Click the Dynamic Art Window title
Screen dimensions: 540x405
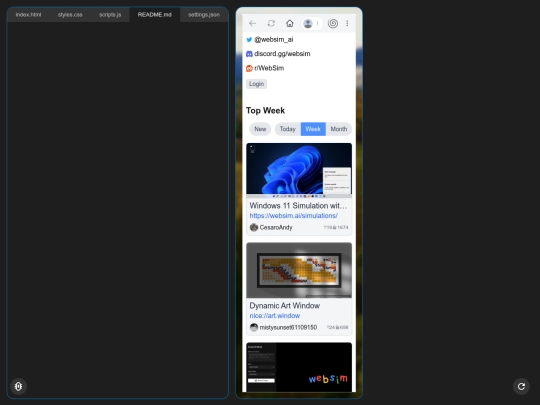[284, 306]
